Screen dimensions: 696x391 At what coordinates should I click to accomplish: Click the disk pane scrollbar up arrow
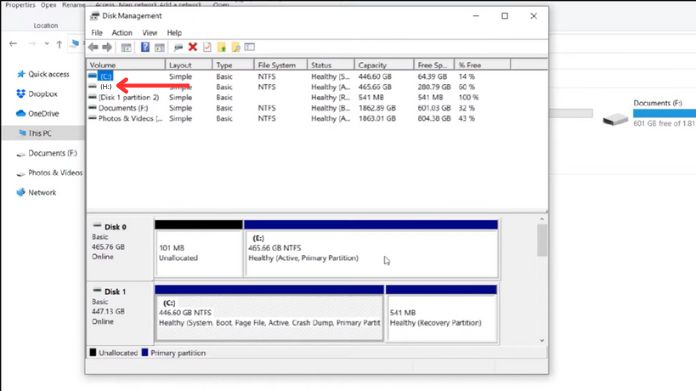pos(542,219)
